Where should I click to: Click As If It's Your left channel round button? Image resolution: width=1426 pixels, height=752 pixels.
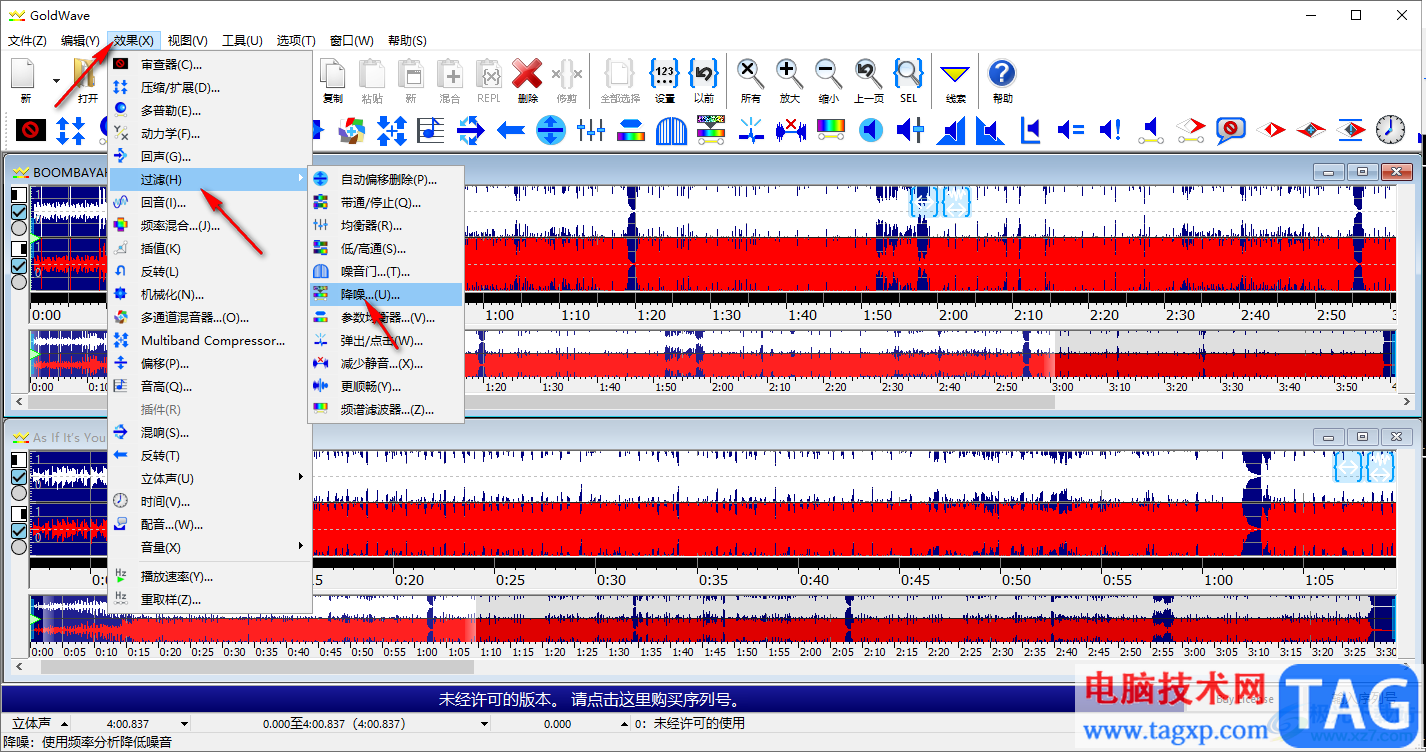[18, 493]
